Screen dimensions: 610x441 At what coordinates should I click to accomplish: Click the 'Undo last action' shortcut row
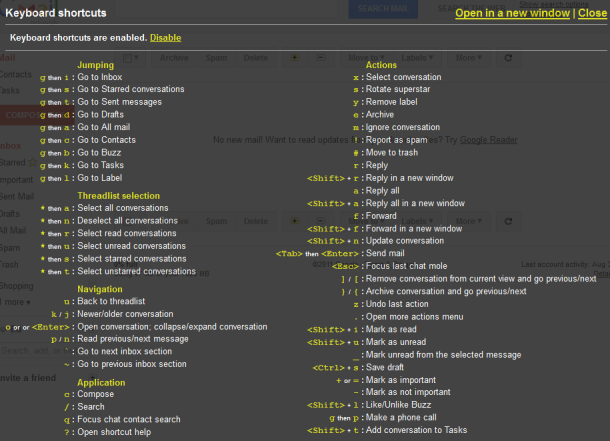[x=391, y=304]
